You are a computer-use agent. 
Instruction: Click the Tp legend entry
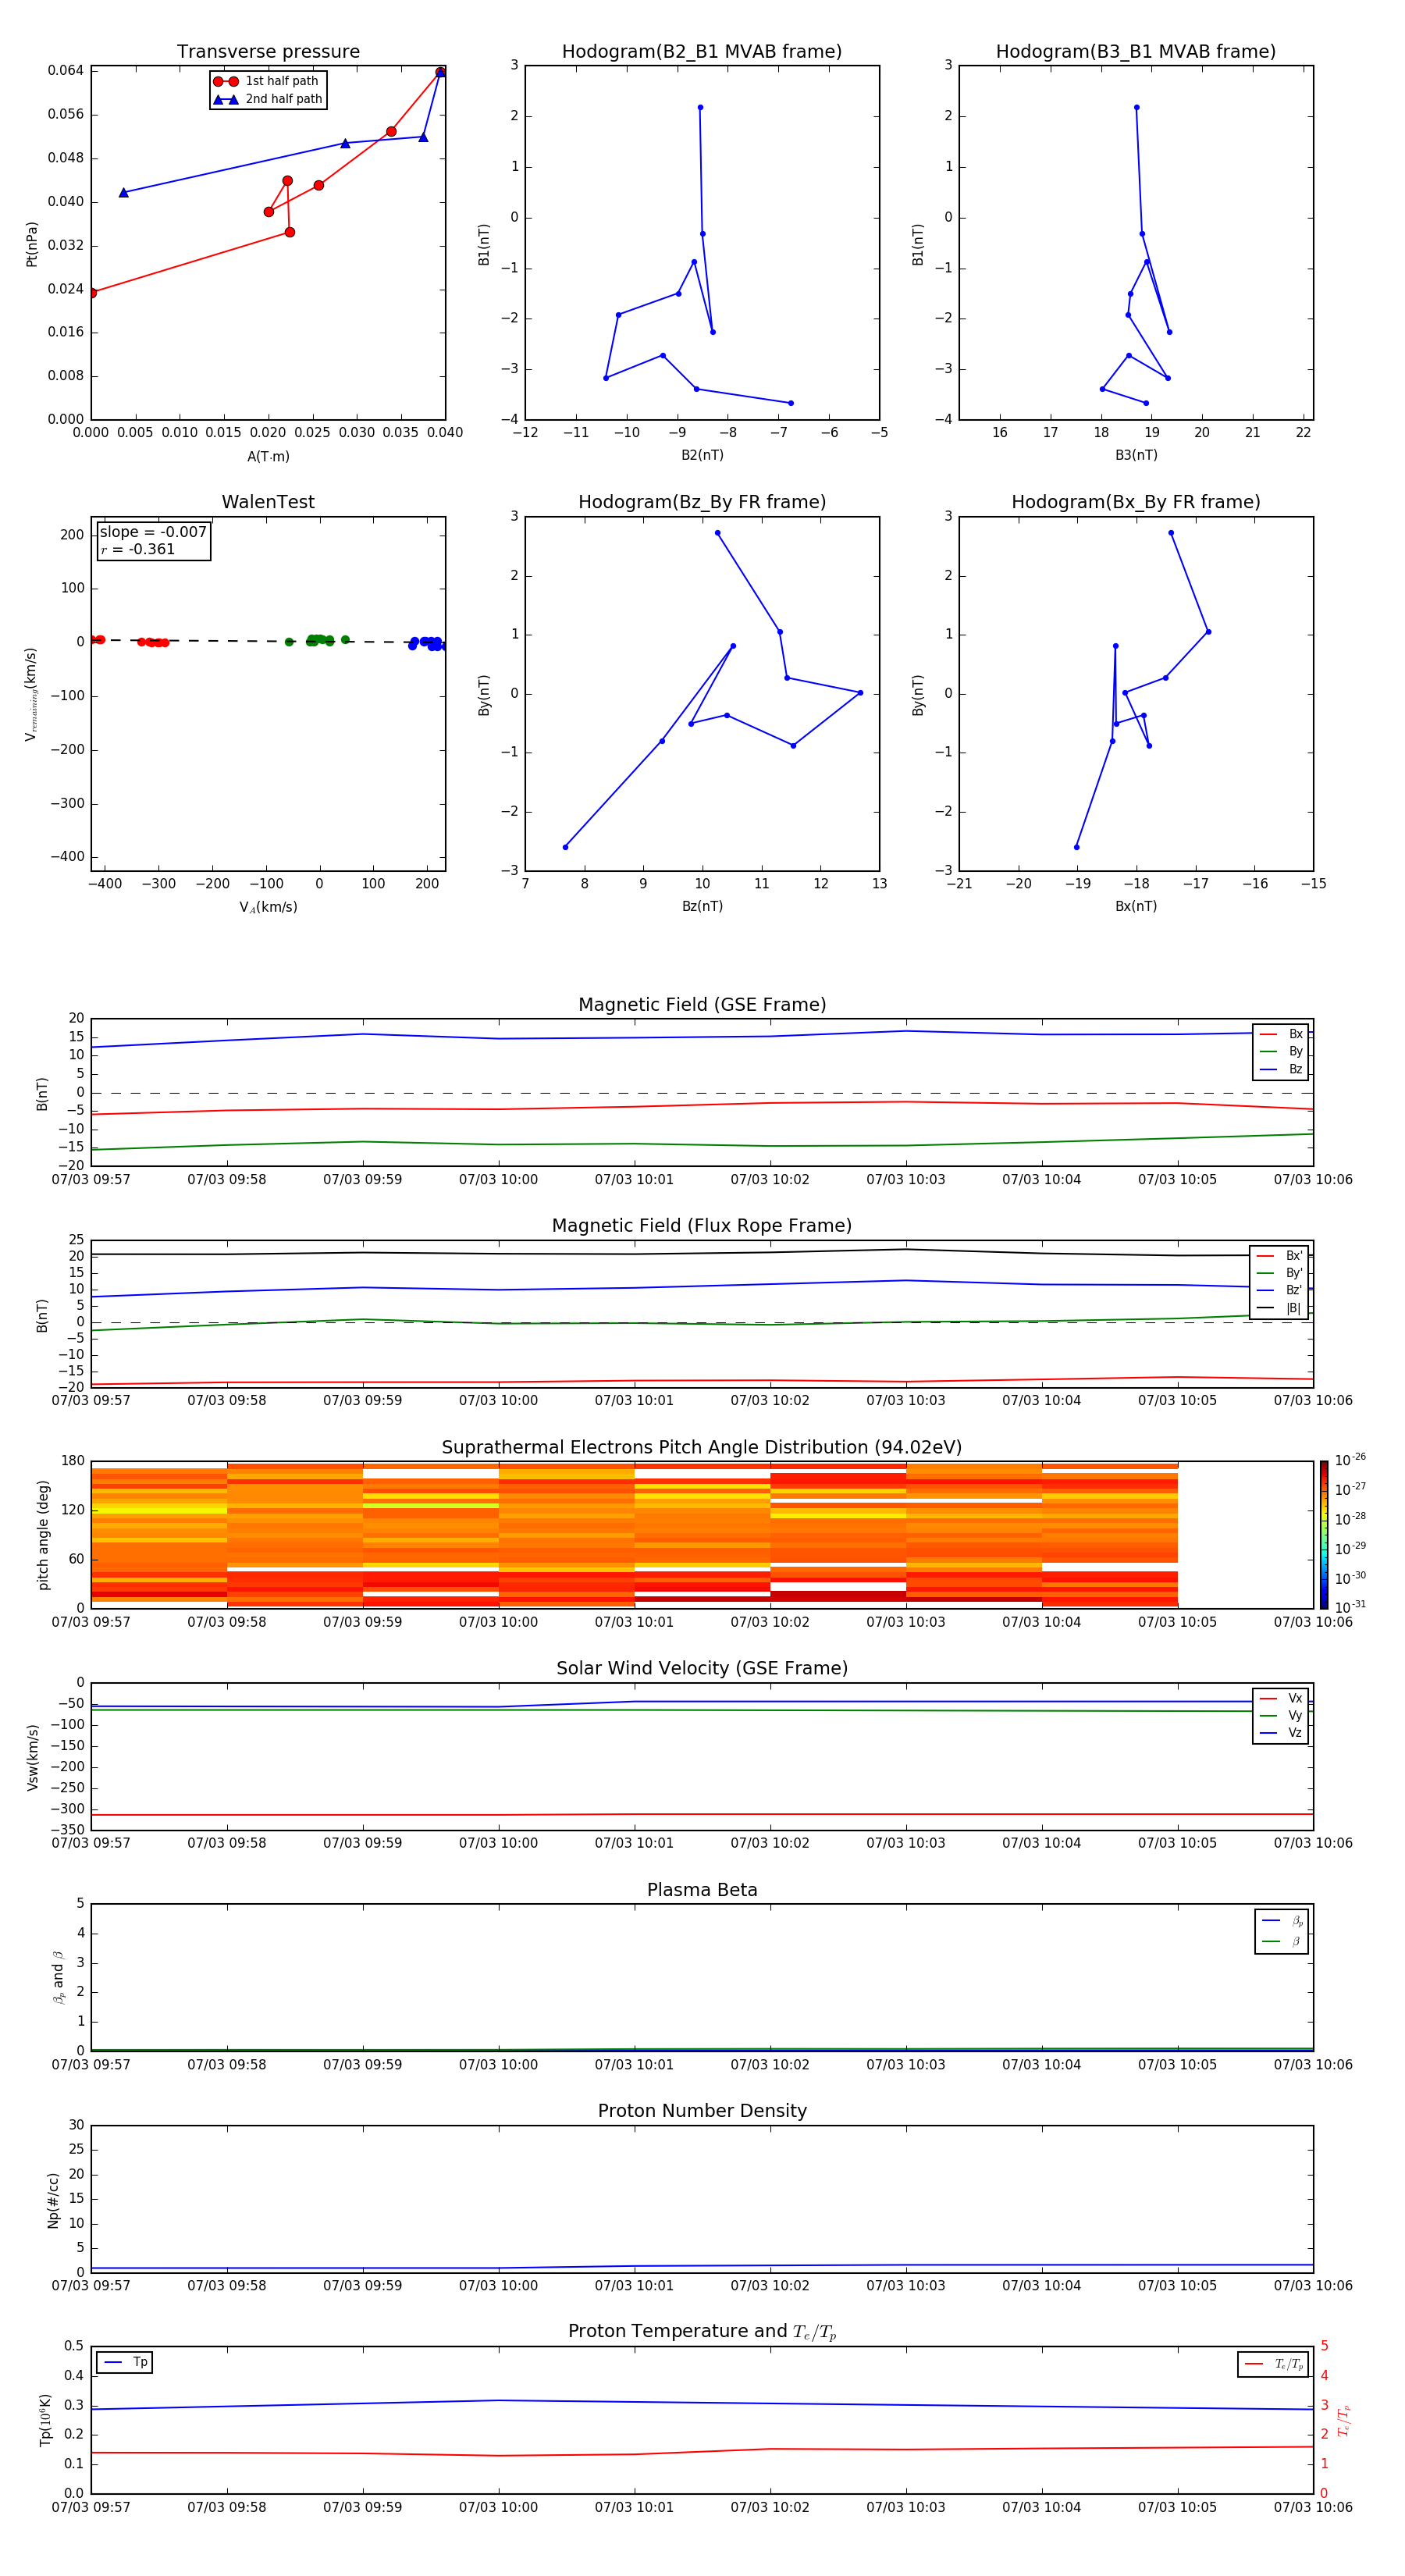(125, 2362)
